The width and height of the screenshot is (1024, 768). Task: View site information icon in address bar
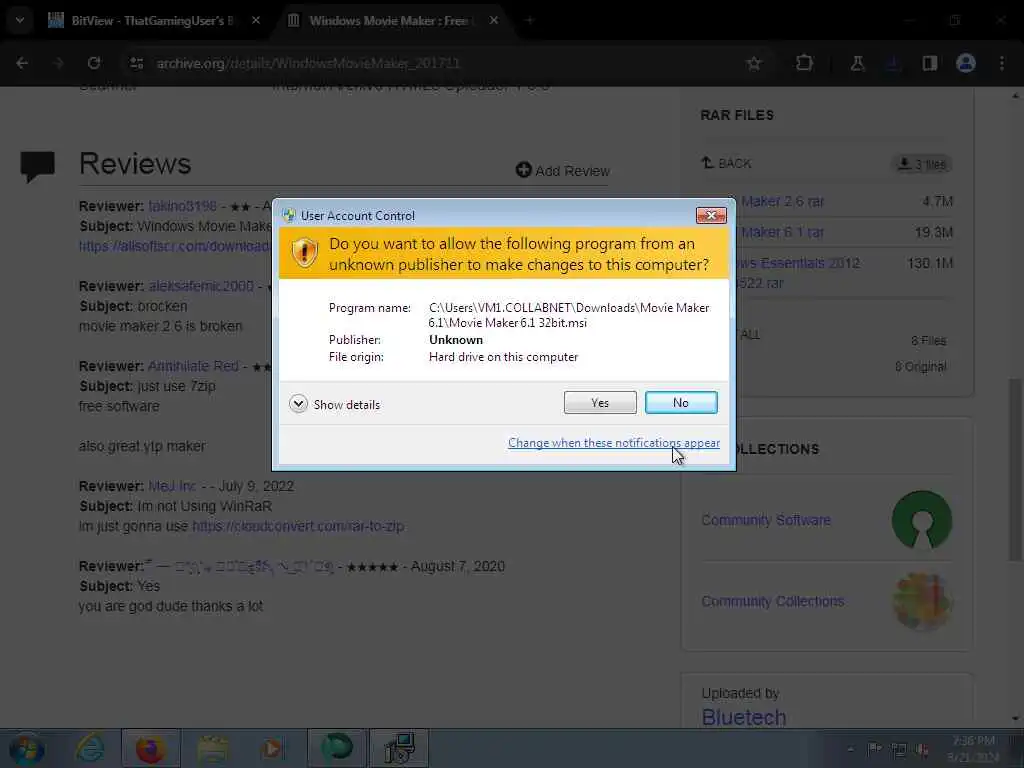point(136,63)
